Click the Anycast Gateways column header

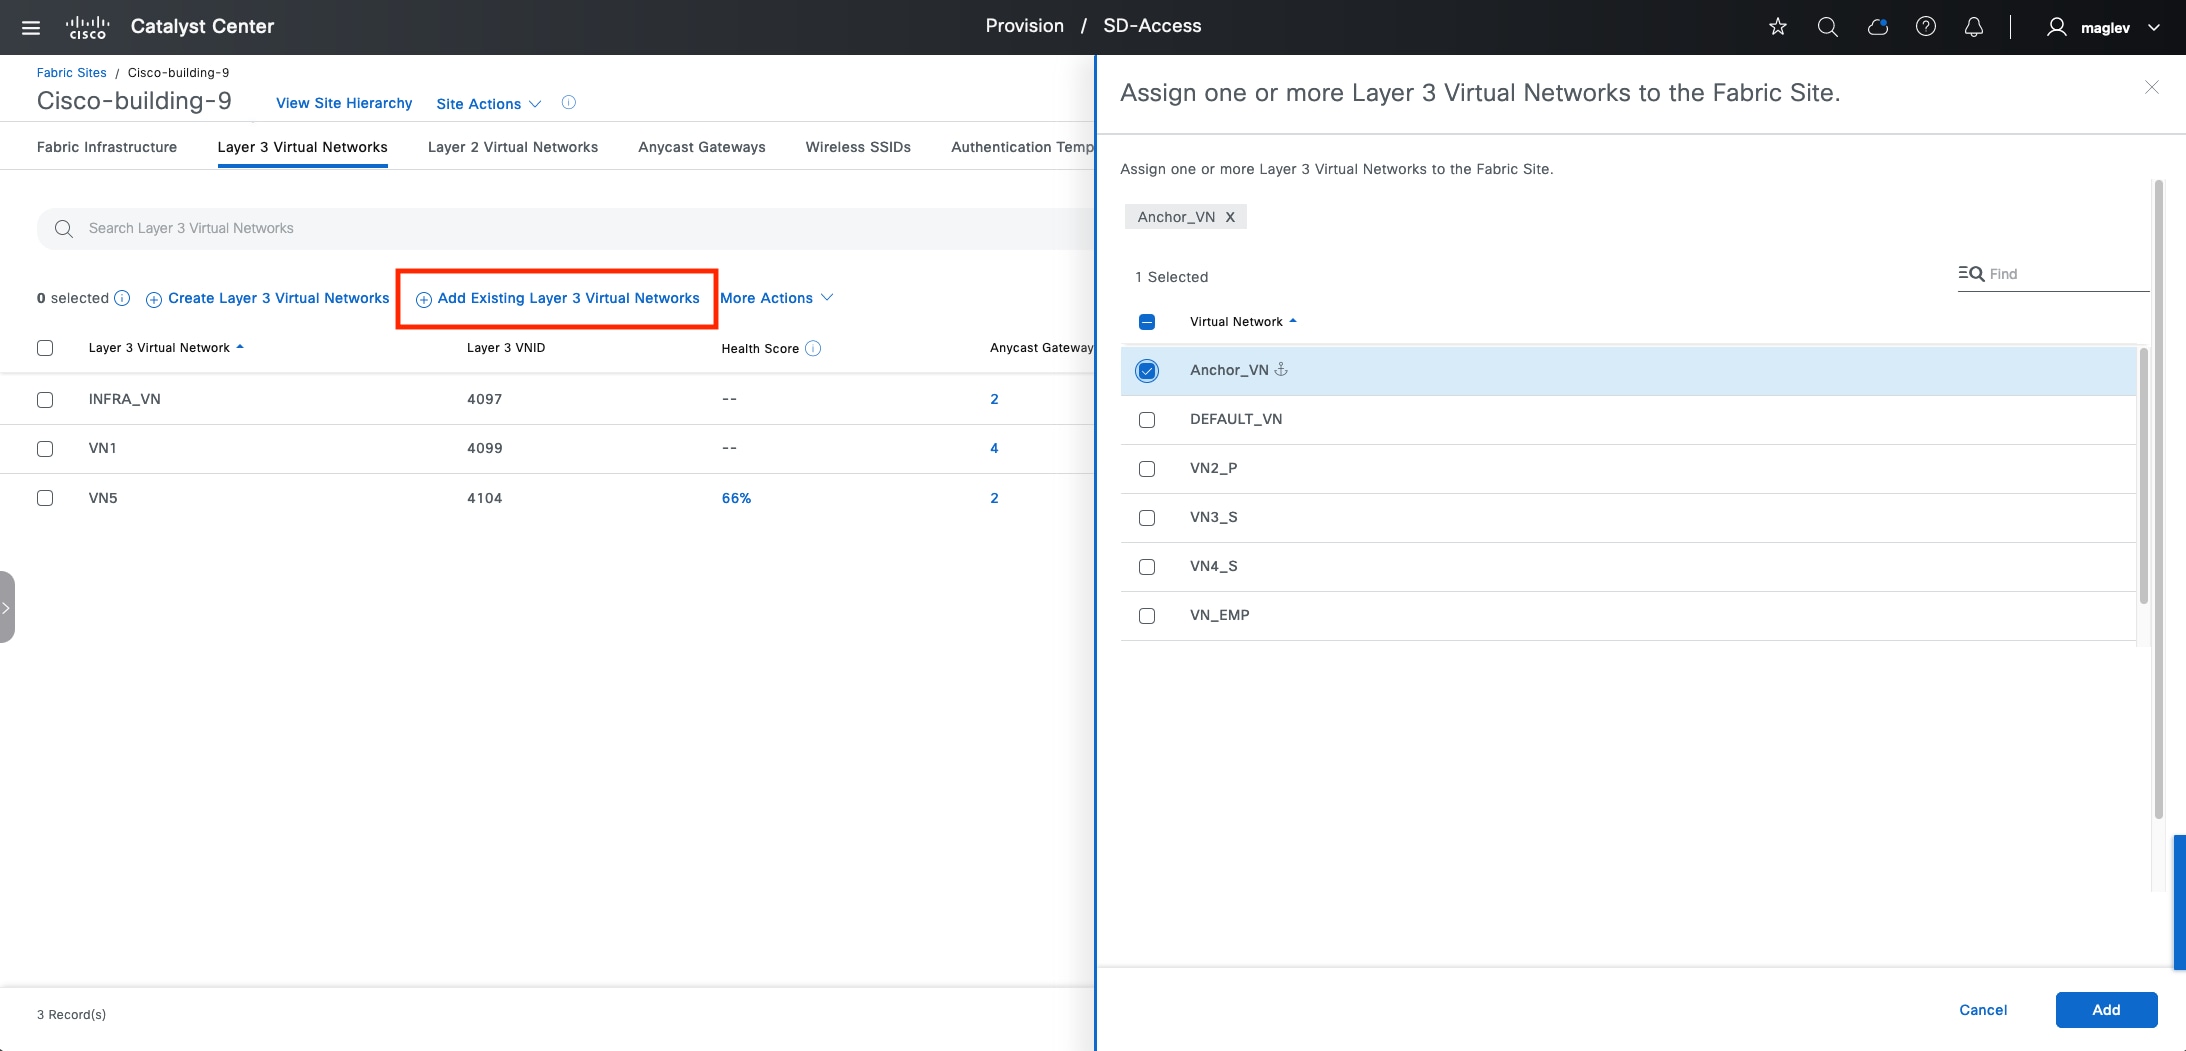1042,348
